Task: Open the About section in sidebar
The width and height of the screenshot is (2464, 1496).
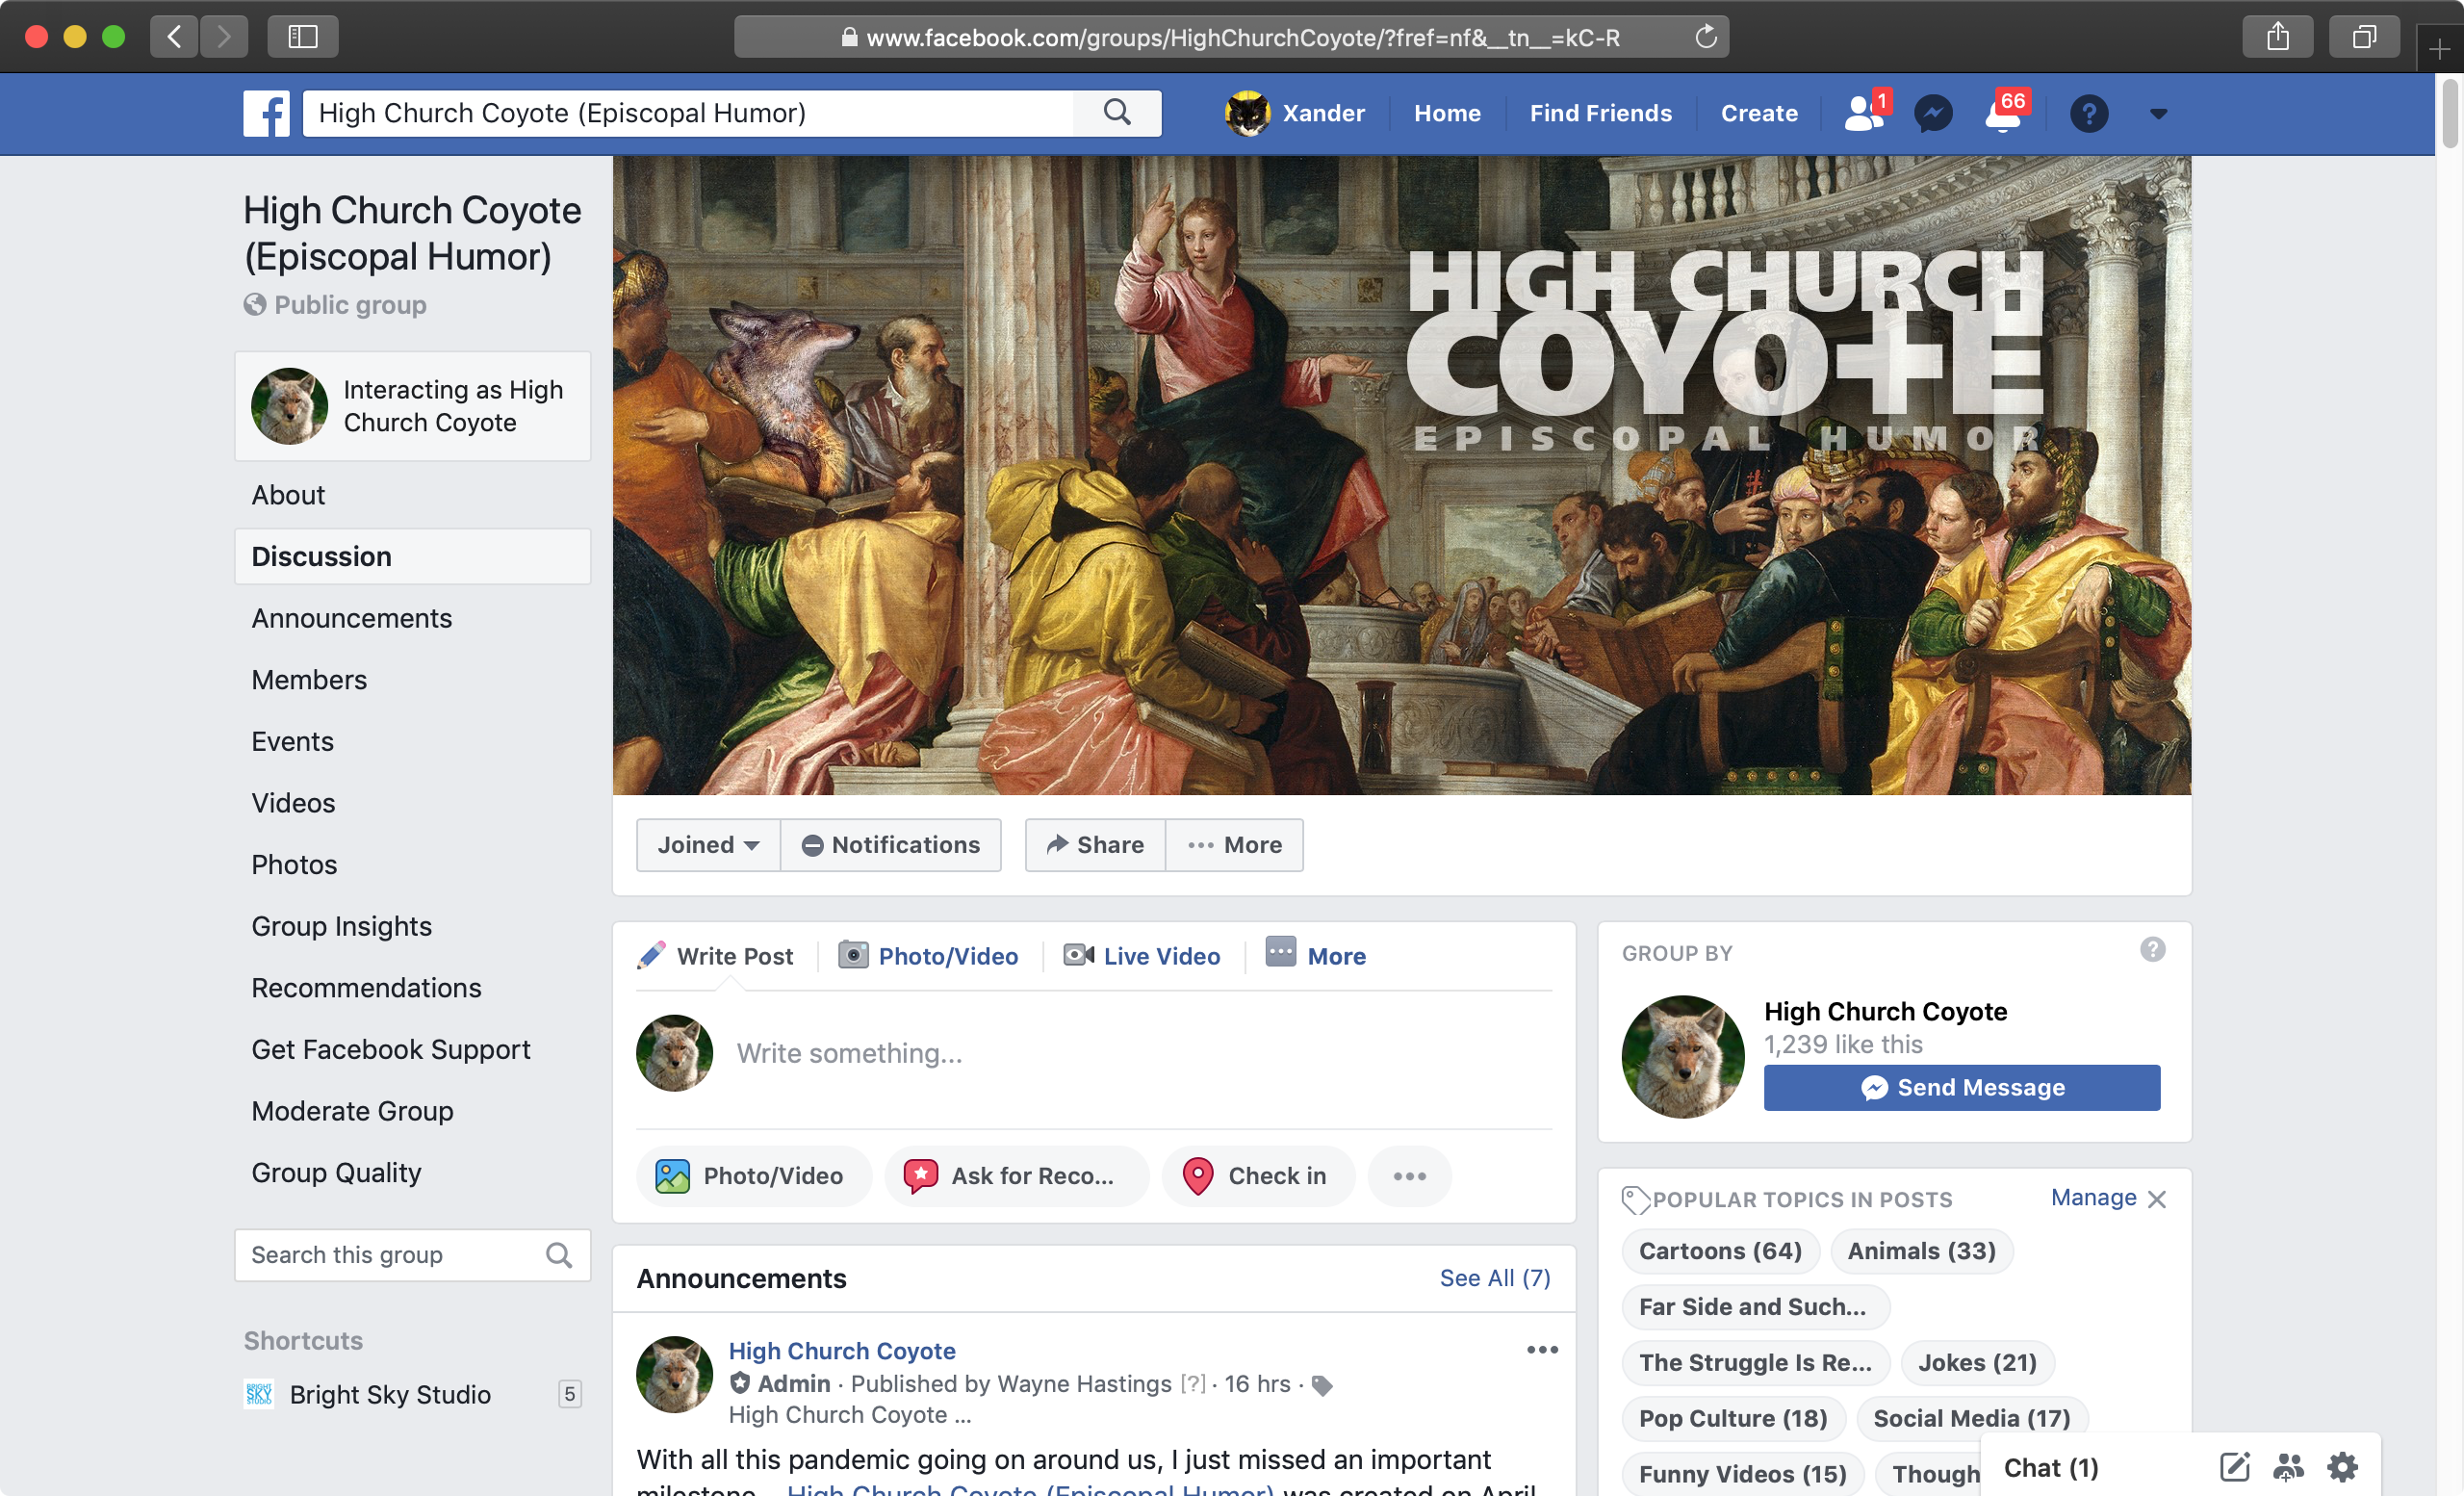Action: pos(288,495)
